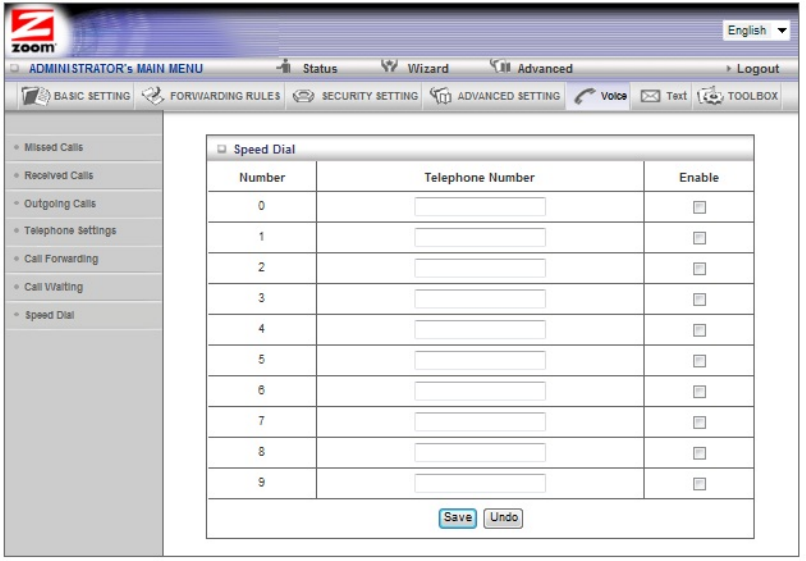The width and height of the screenshot is (806, 561).
Task: Click telephone number field for number 9
Action: point(480,483)
